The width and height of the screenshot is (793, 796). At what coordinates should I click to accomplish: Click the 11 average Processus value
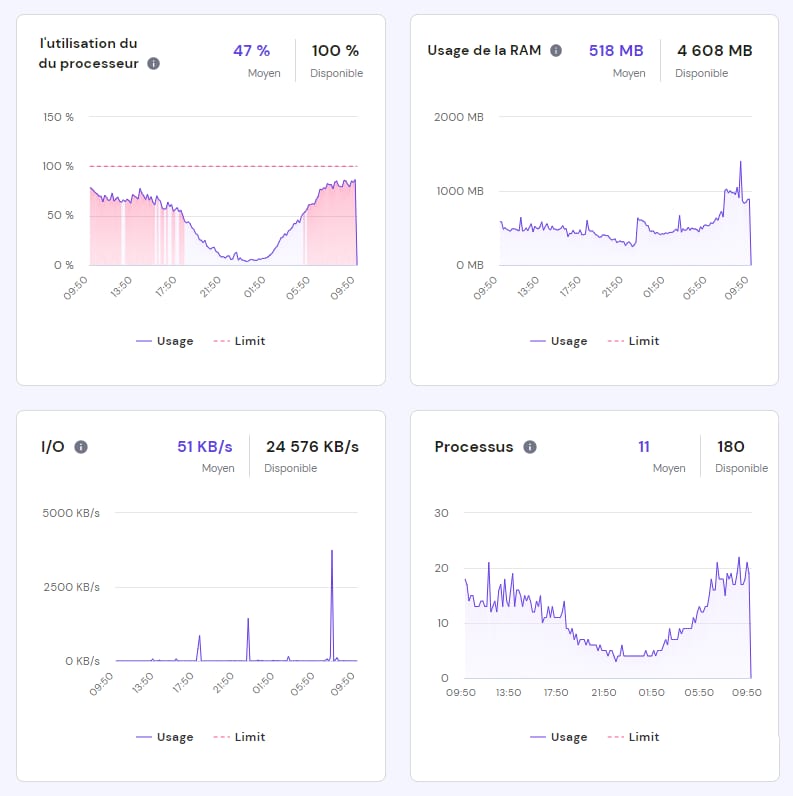coord(644,447)
